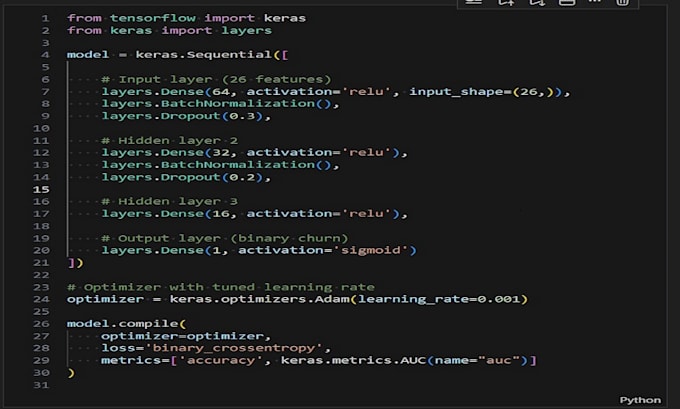Click loss='binary_crossentropy' line
680x409 pixels.
click(x=216, y=348)
